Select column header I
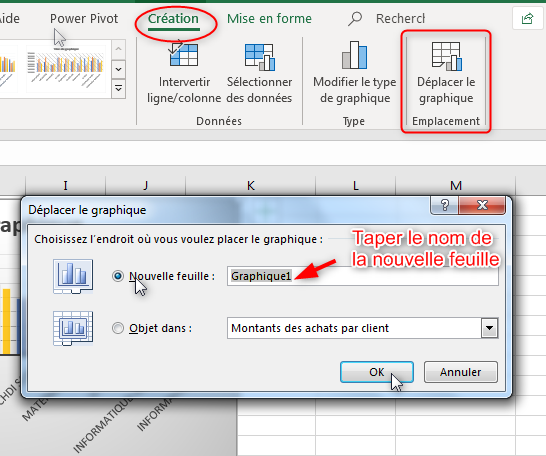The width and height of the screenshot is (546, 456). coord(65,186)
